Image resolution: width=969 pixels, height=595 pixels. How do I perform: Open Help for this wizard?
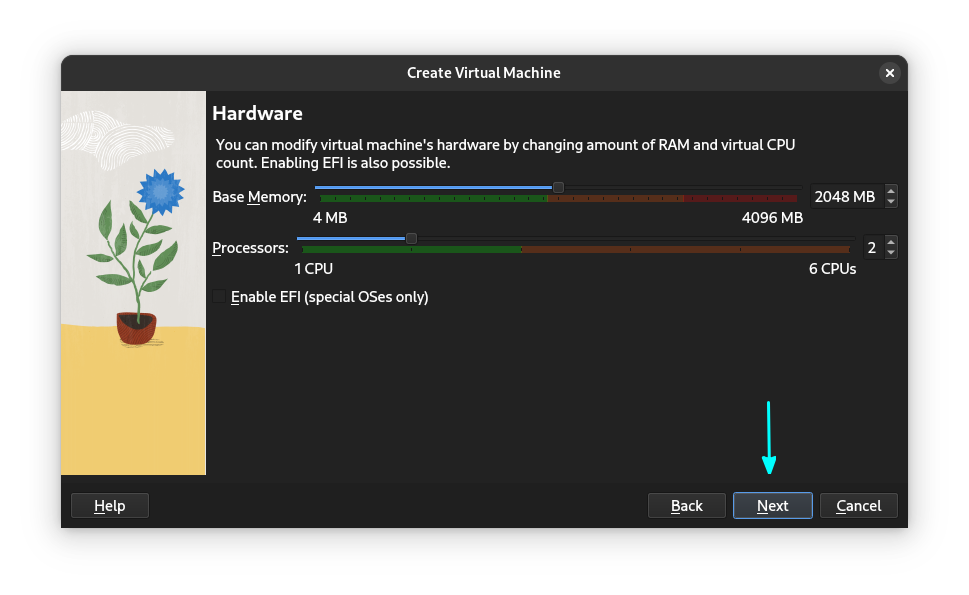click(110, 506)
